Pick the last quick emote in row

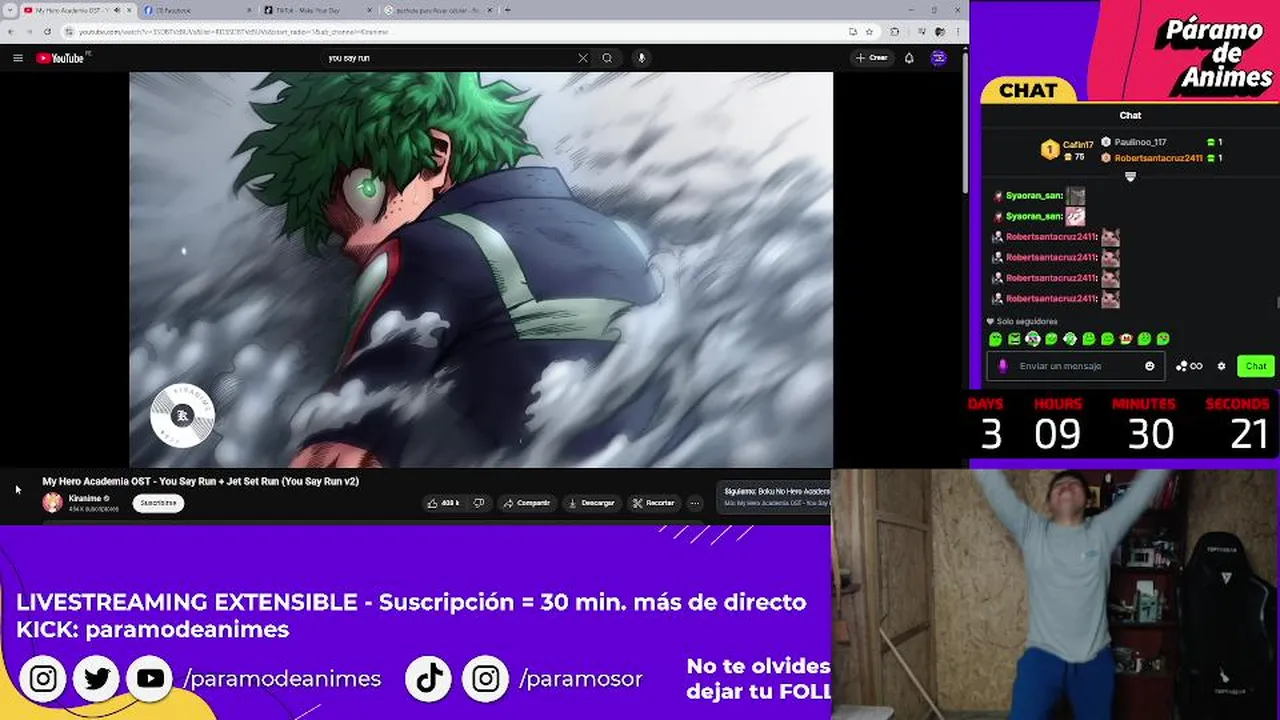coord(1163,339)
